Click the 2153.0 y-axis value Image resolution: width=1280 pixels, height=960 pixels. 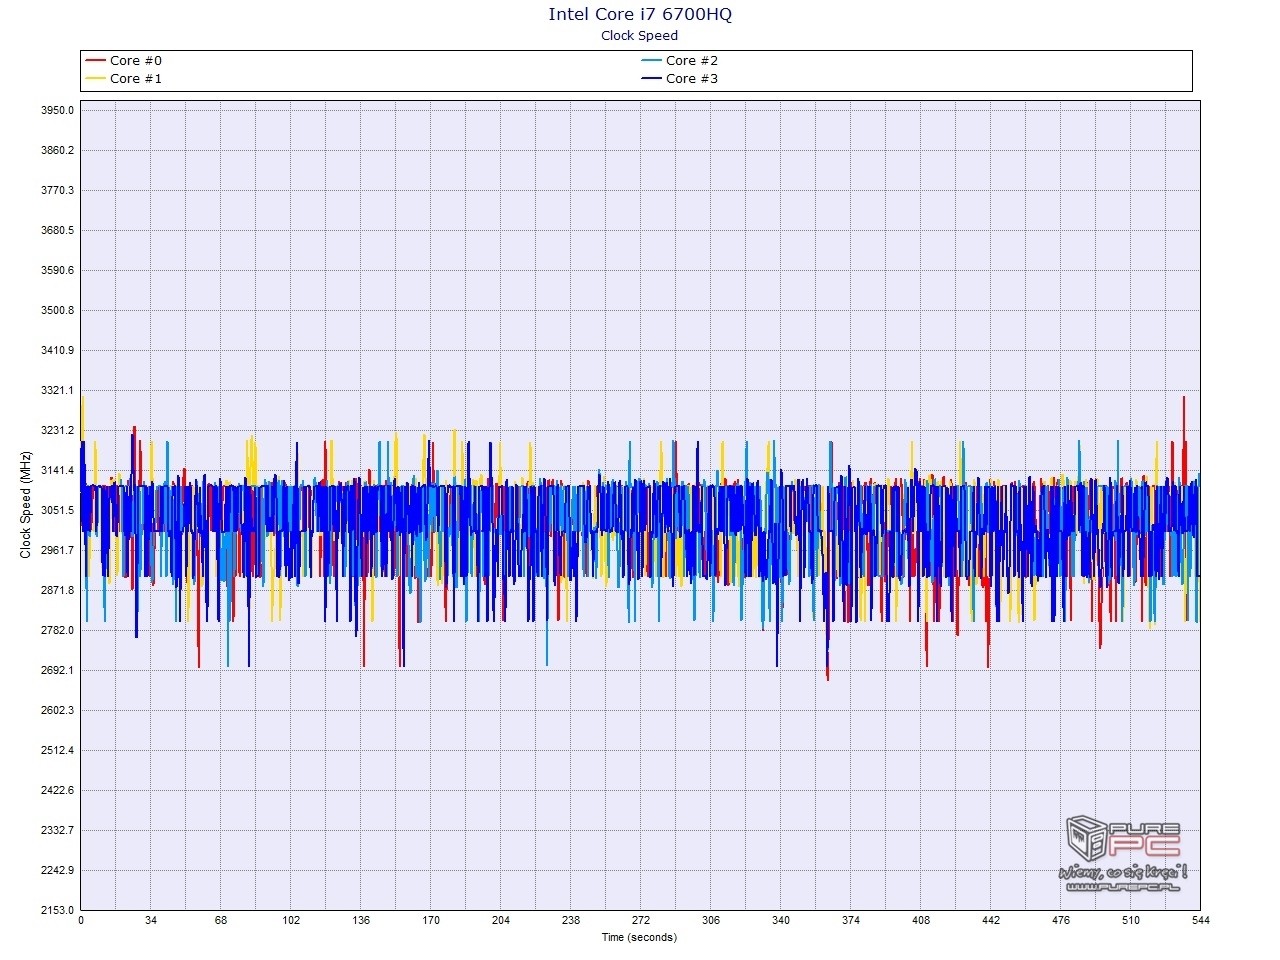click(x=58, y=911)
